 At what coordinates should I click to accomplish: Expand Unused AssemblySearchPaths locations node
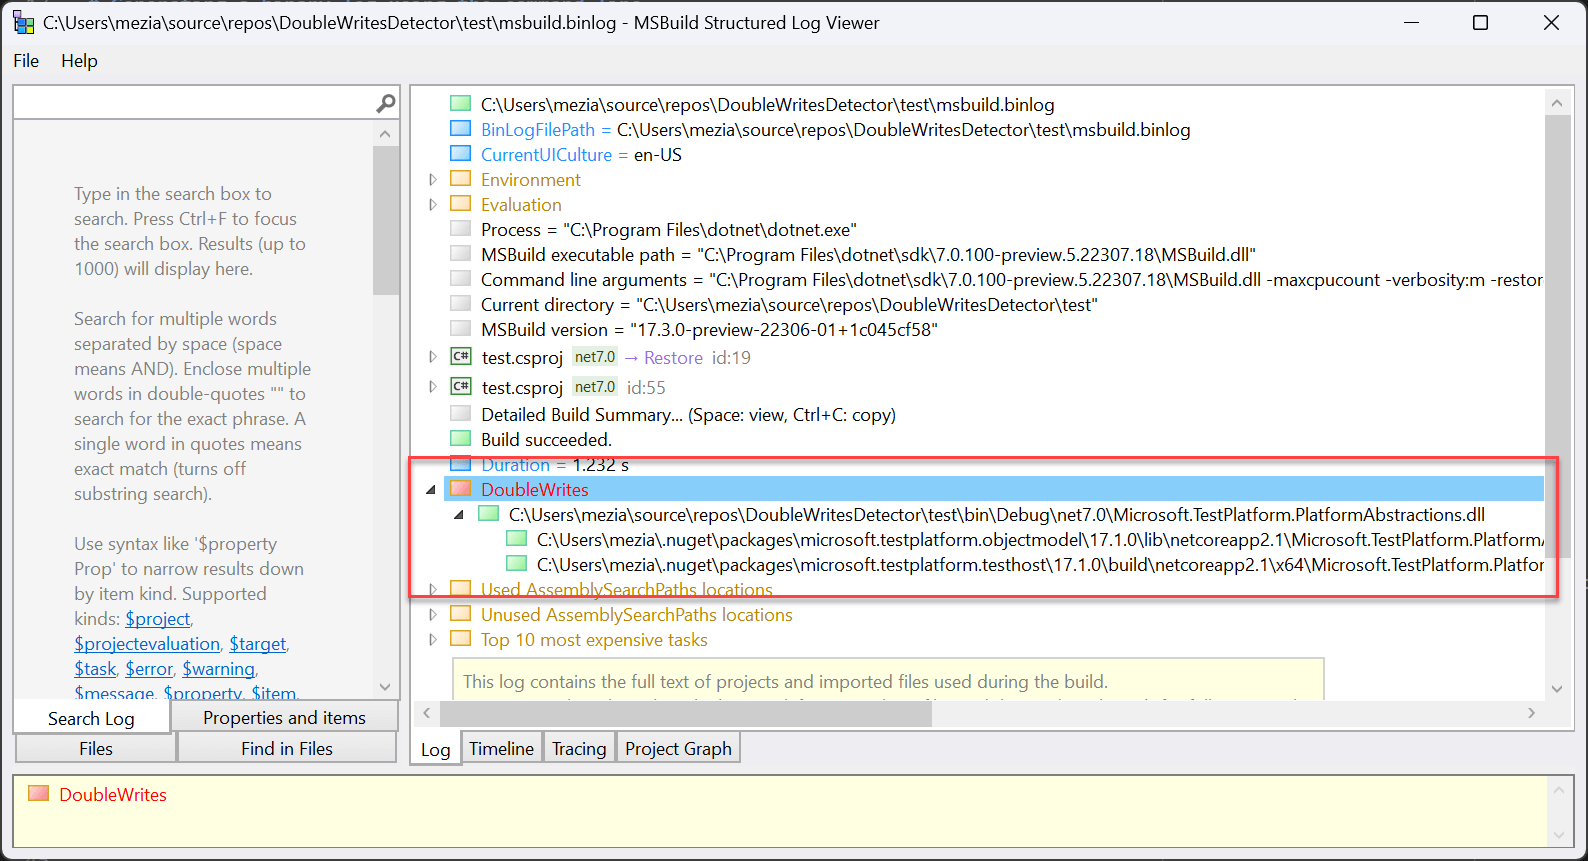pyautogui.click(x=433, y=615)
